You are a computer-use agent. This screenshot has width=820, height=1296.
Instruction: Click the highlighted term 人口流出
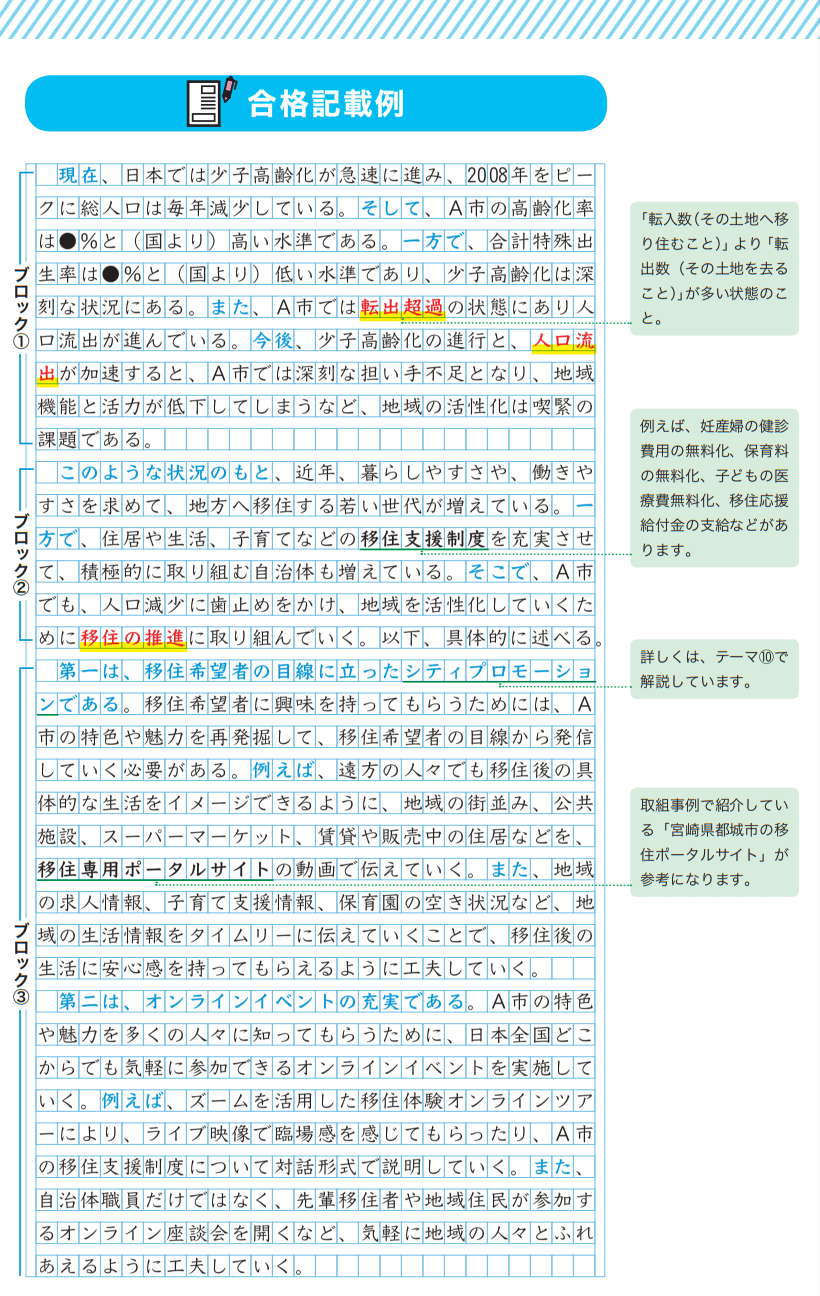click(562, 342)
